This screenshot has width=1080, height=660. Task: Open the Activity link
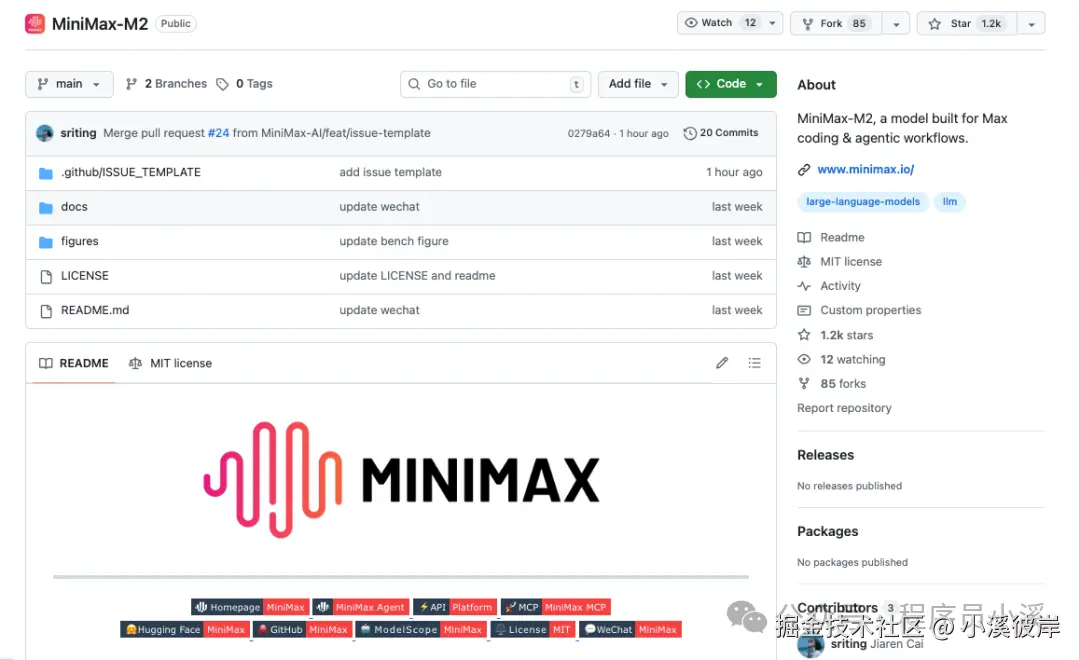tap(829, 286)
